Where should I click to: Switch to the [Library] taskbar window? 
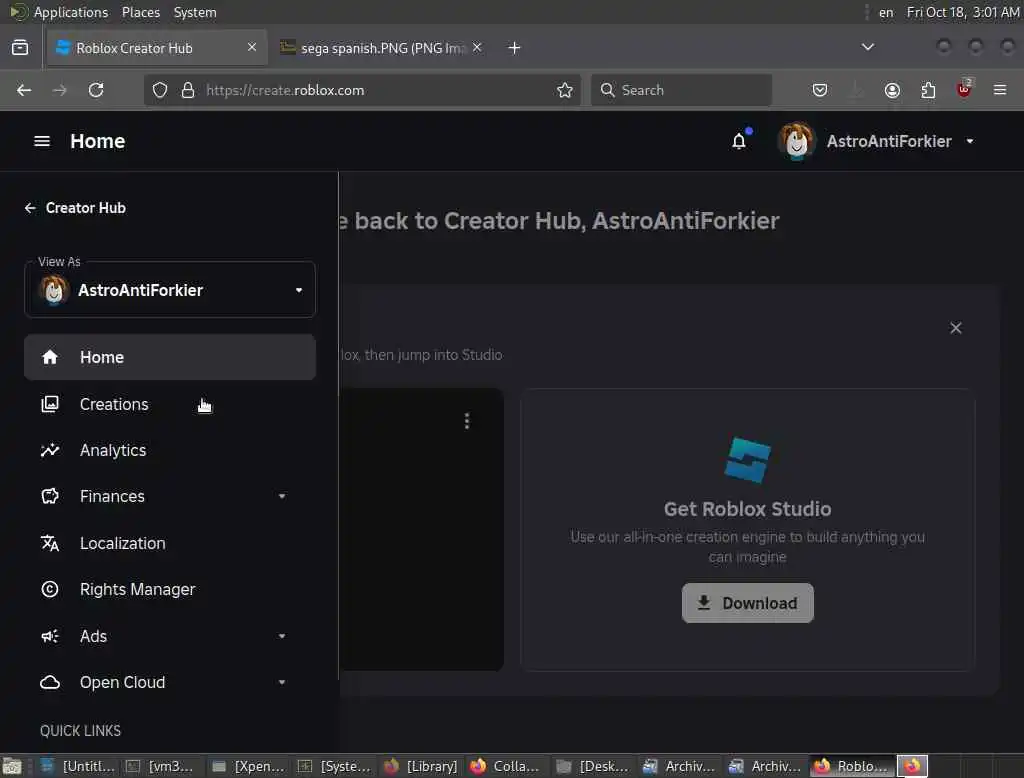(x=421, y=766)
